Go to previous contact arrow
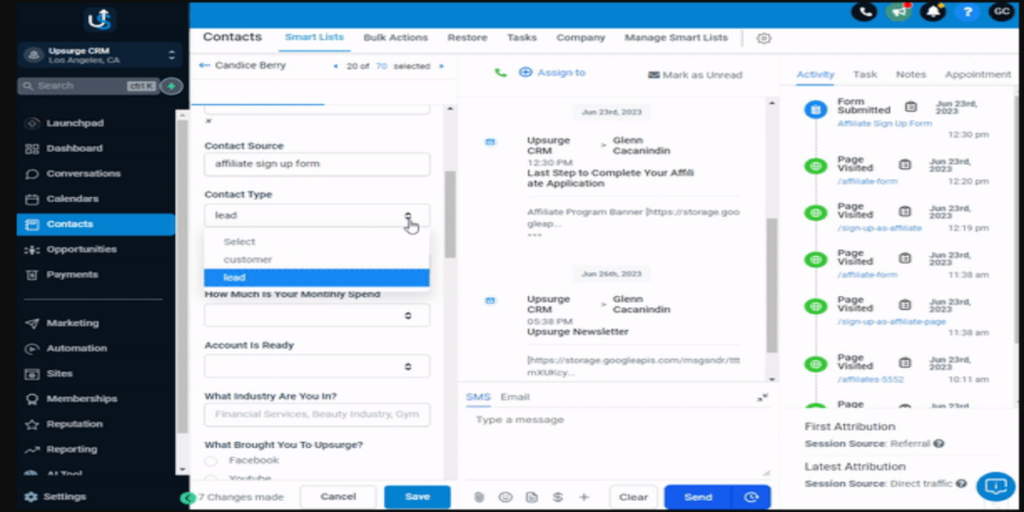The image size is (1024, 512). pos(336,66)
